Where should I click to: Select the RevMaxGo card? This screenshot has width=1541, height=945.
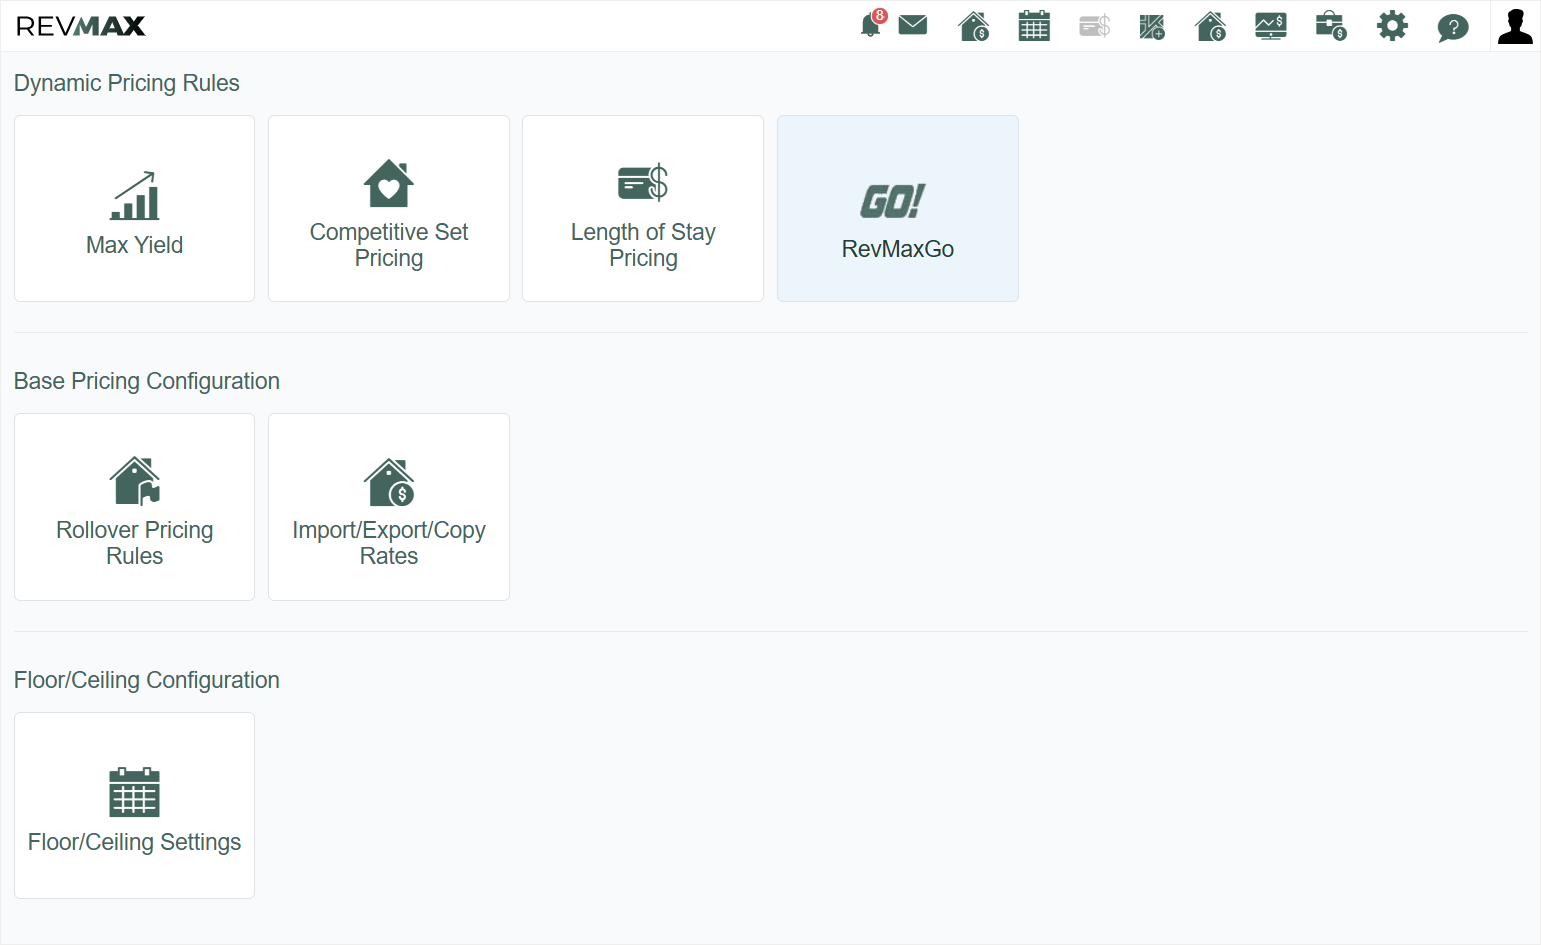(898, 208)
